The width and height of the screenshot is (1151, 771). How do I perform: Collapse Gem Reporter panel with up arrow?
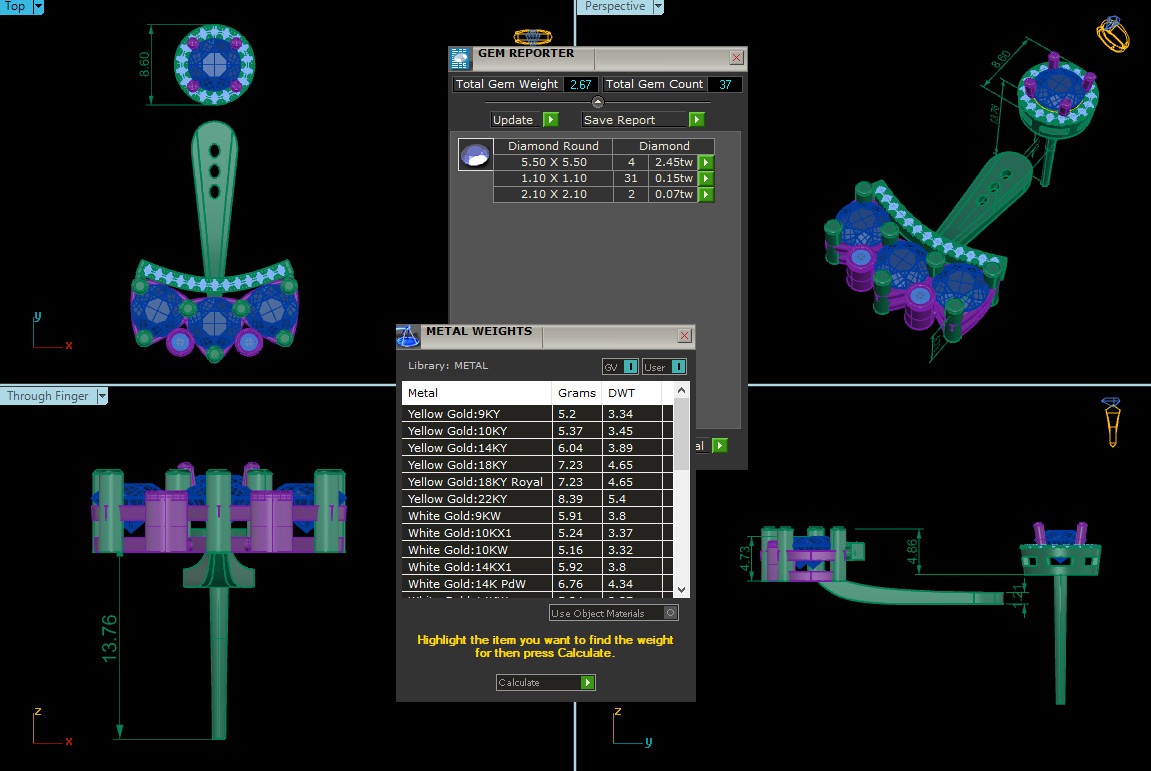point(598,102)
